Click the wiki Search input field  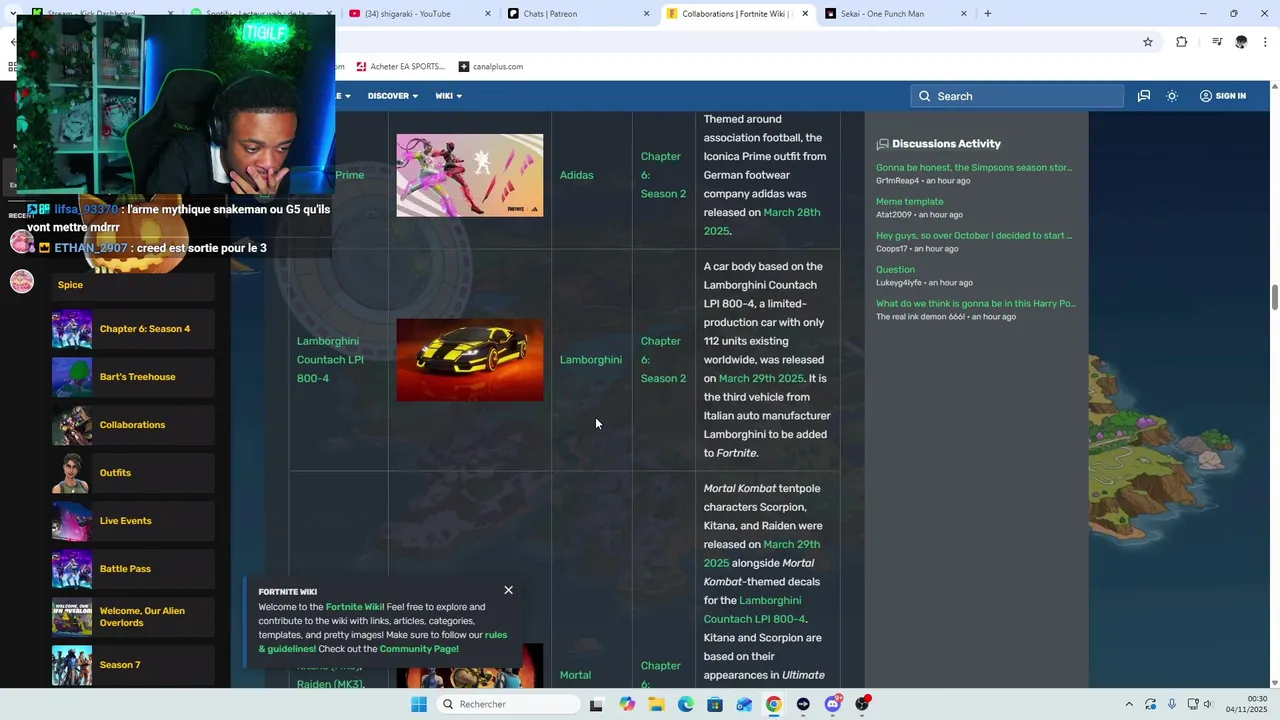(x=1017, y=96)
